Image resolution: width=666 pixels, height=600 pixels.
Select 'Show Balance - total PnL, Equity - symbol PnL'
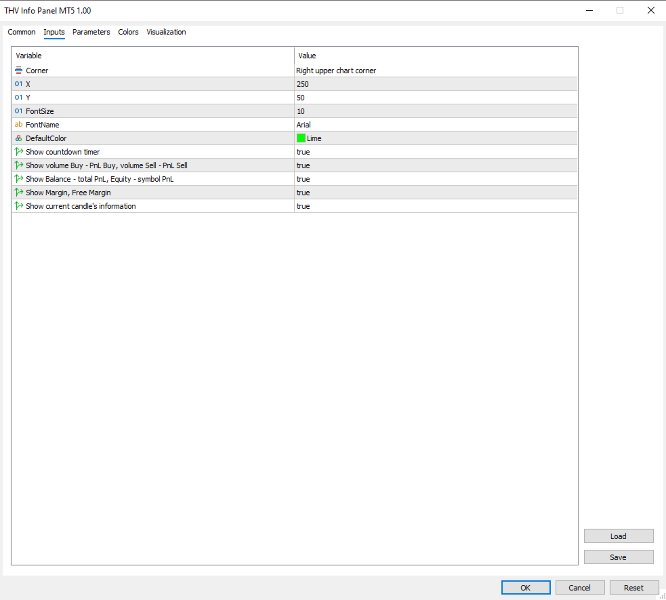99,179
